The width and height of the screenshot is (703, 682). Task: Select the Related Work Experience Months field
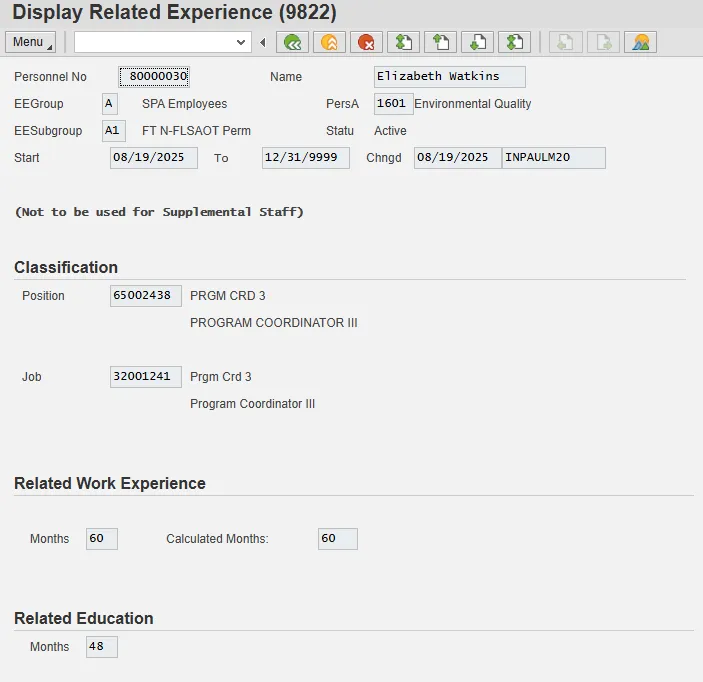[x=102, y=539]
